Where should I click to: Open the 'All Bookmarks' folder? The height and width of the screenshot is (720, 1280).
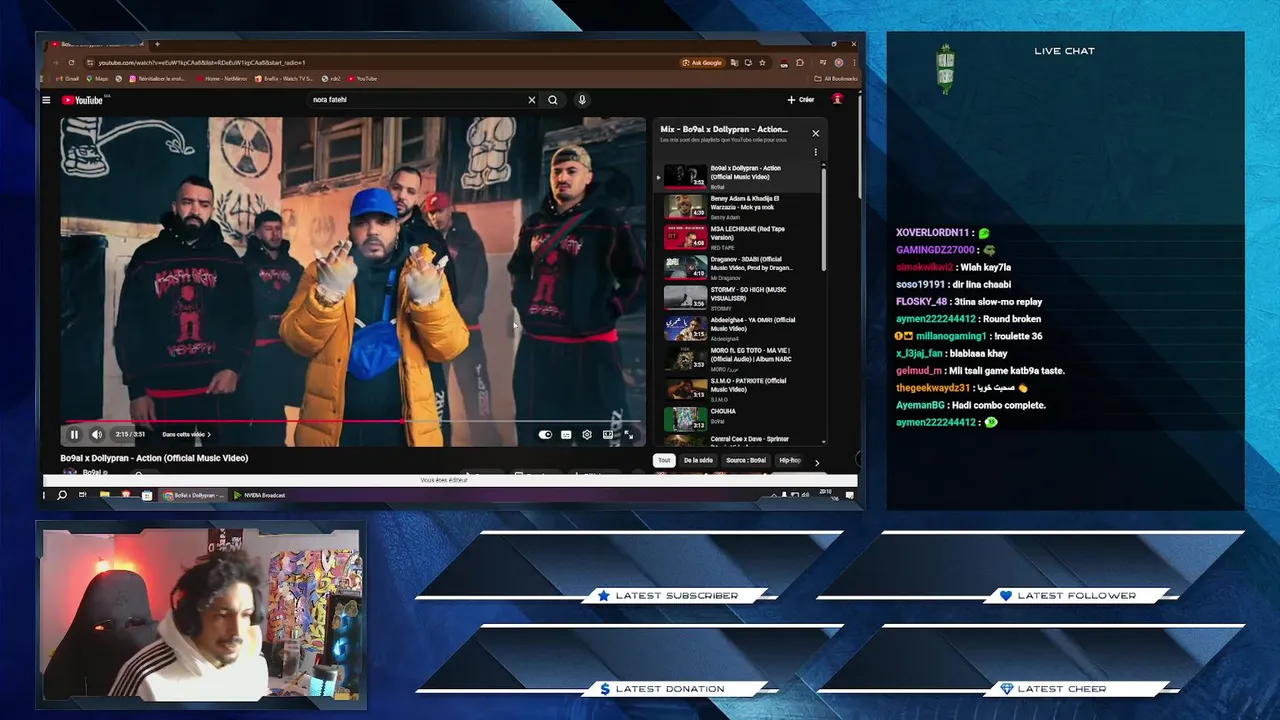pos(836,78)
